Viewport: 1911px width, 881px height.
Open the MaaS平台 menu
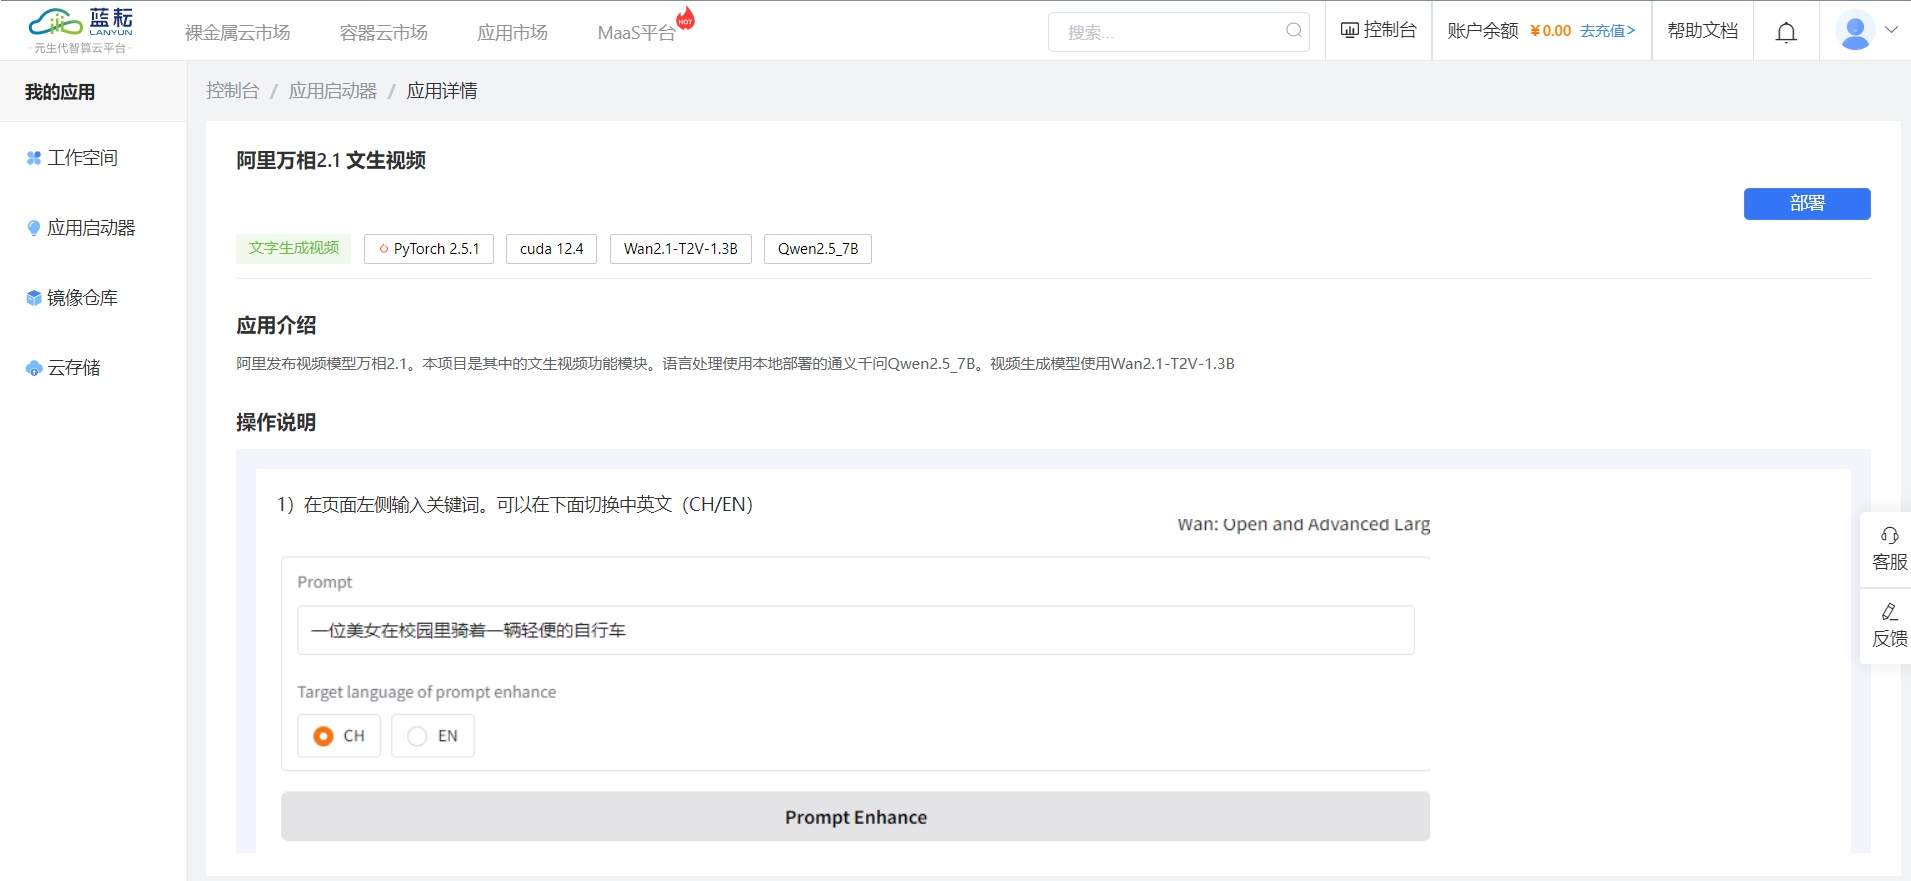(636, 33)
